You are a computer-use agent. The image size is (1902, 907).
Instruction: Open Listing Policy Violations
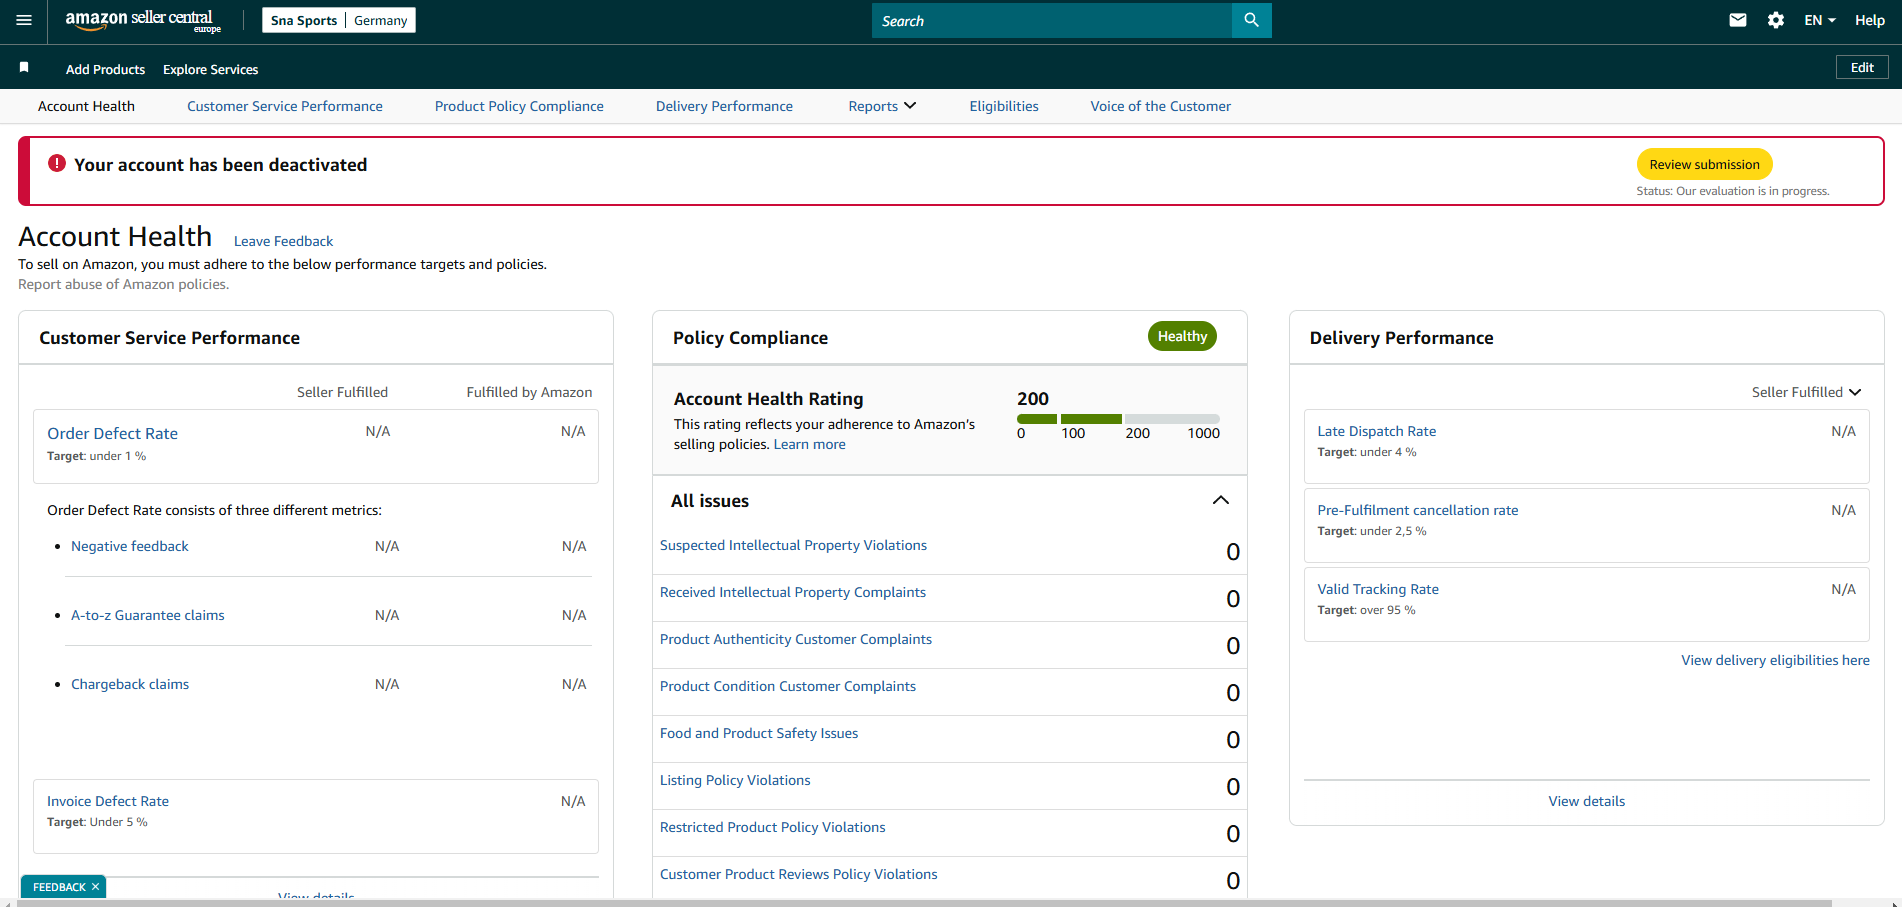[735, 780]
